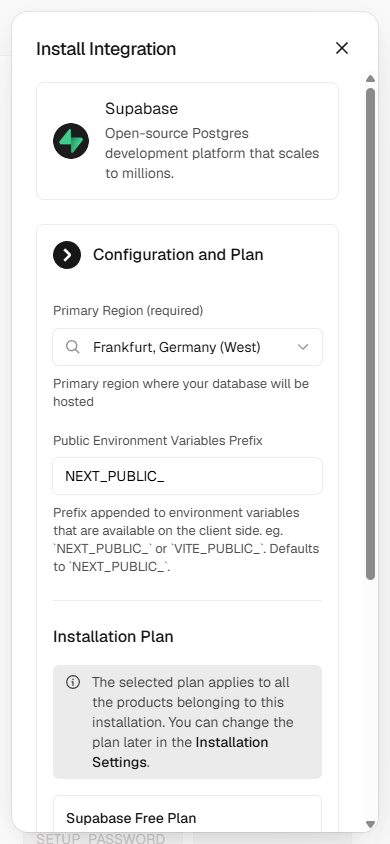
Task: Open the Primary Region dropdown
Action: (x=187, y=347)
